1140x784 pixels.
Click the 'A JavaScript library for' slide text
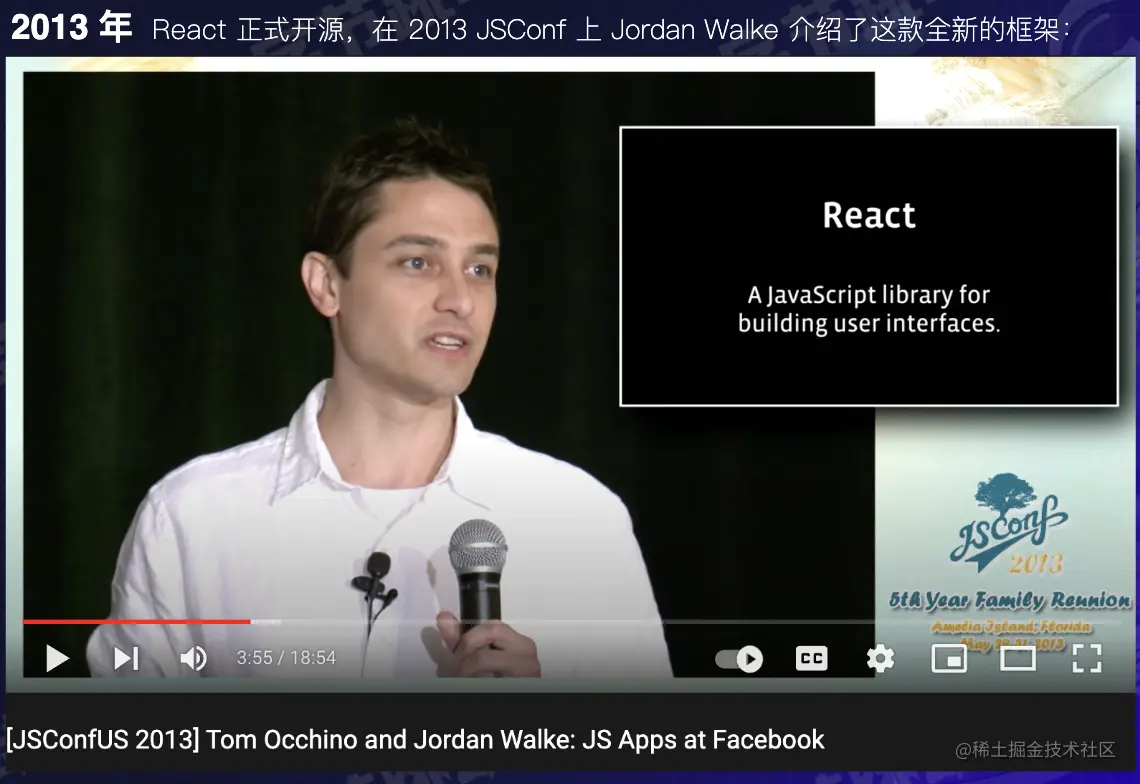point(869,295)
